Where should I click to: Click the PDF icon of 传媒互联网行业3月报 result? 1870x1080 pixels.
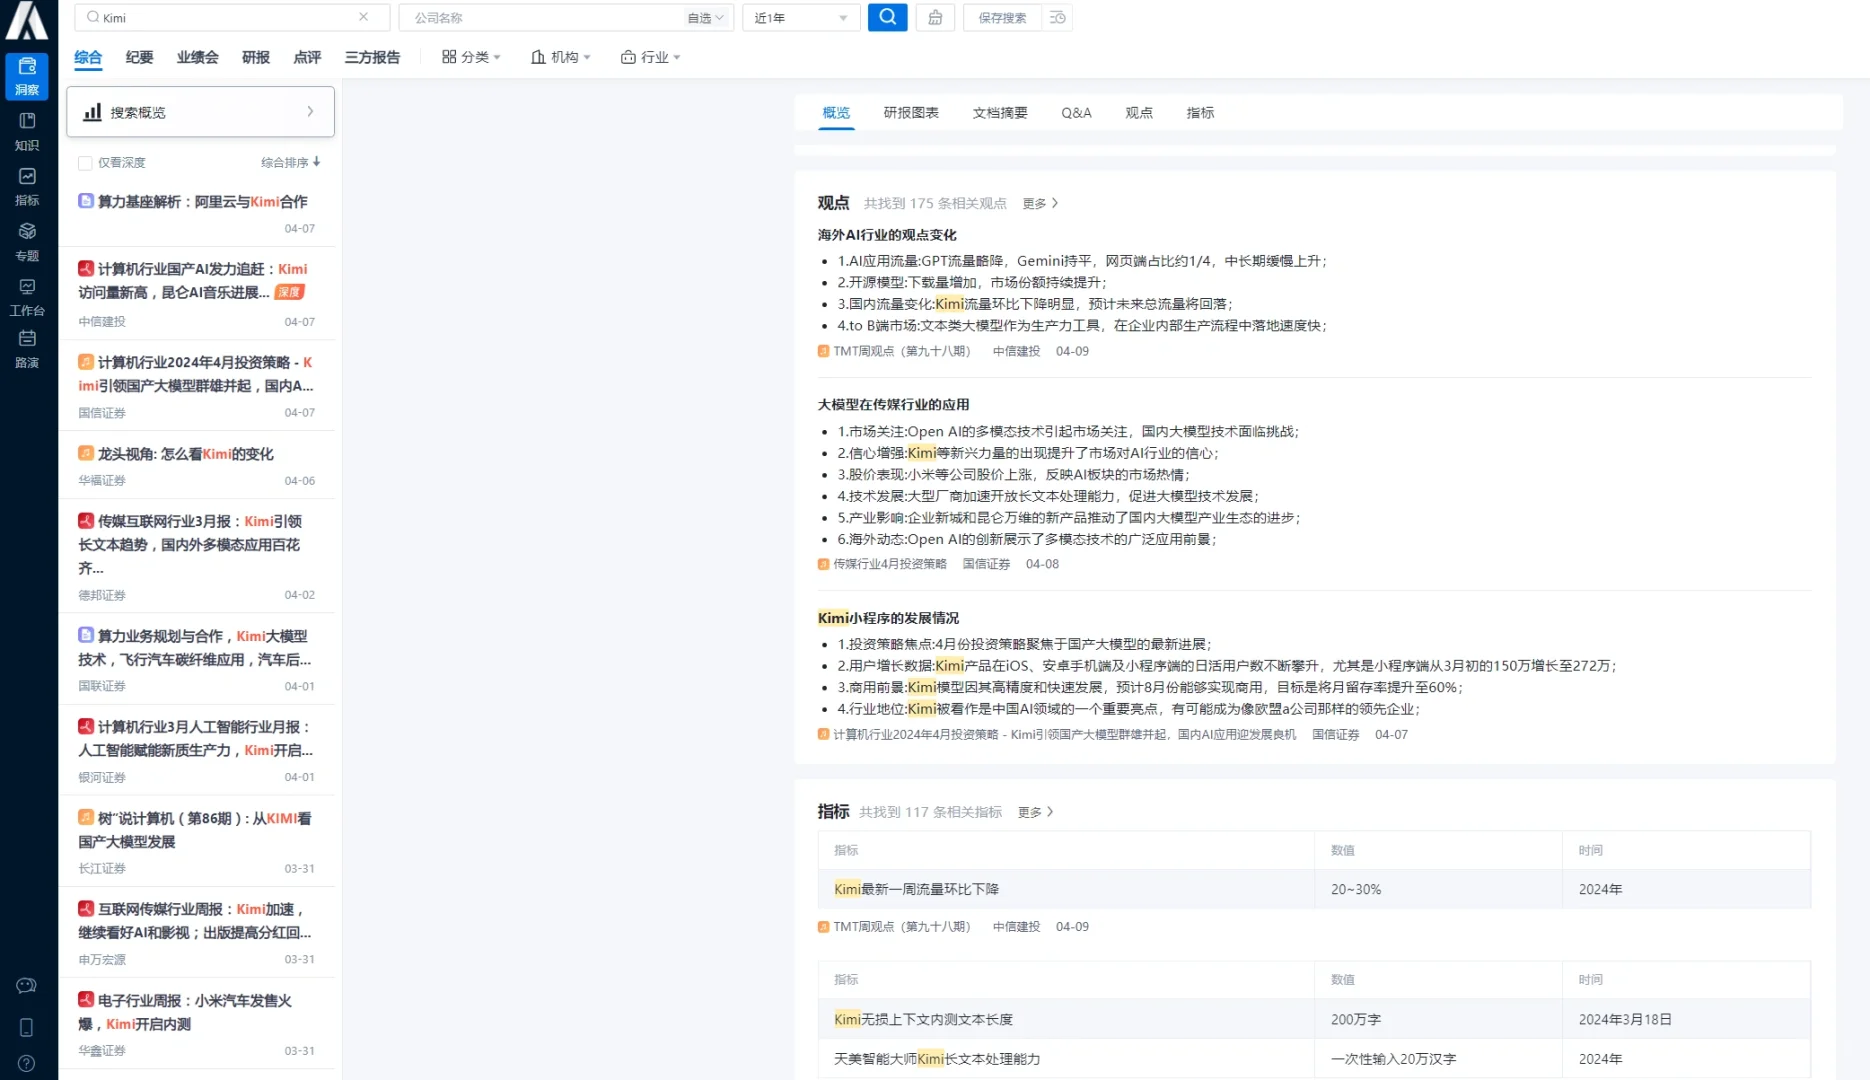tap(86, 520)
